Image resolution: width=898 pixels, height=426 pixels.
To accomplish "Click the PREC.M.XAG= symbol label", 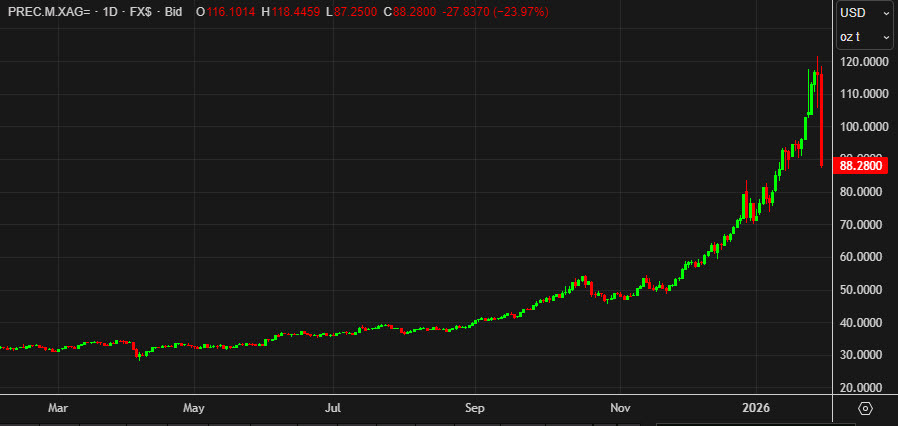I will point(47,12).
